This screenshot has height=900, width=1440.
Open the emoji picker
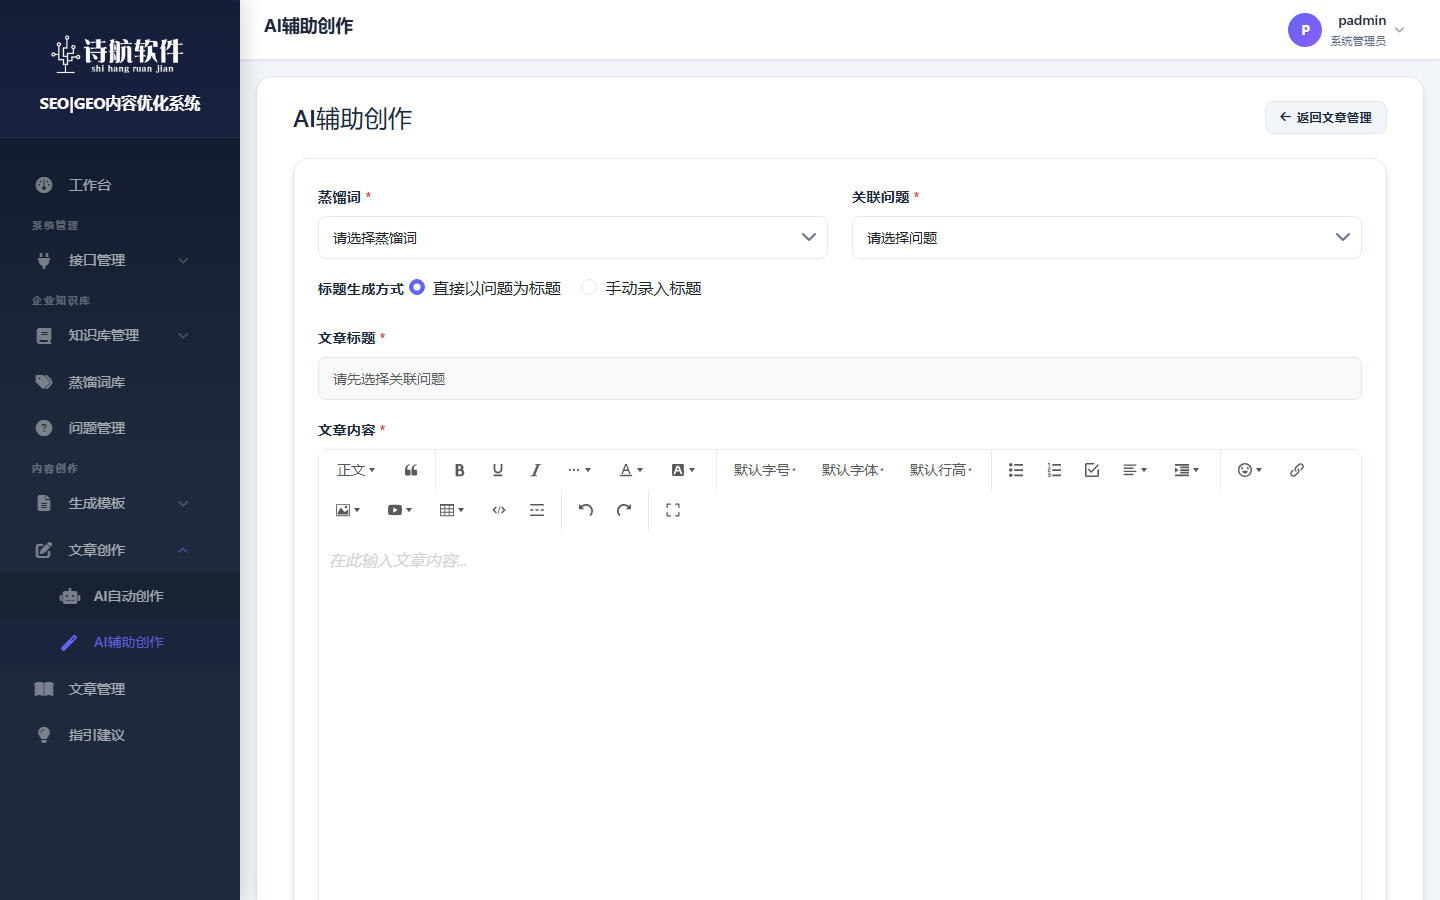click(1250, 470)
